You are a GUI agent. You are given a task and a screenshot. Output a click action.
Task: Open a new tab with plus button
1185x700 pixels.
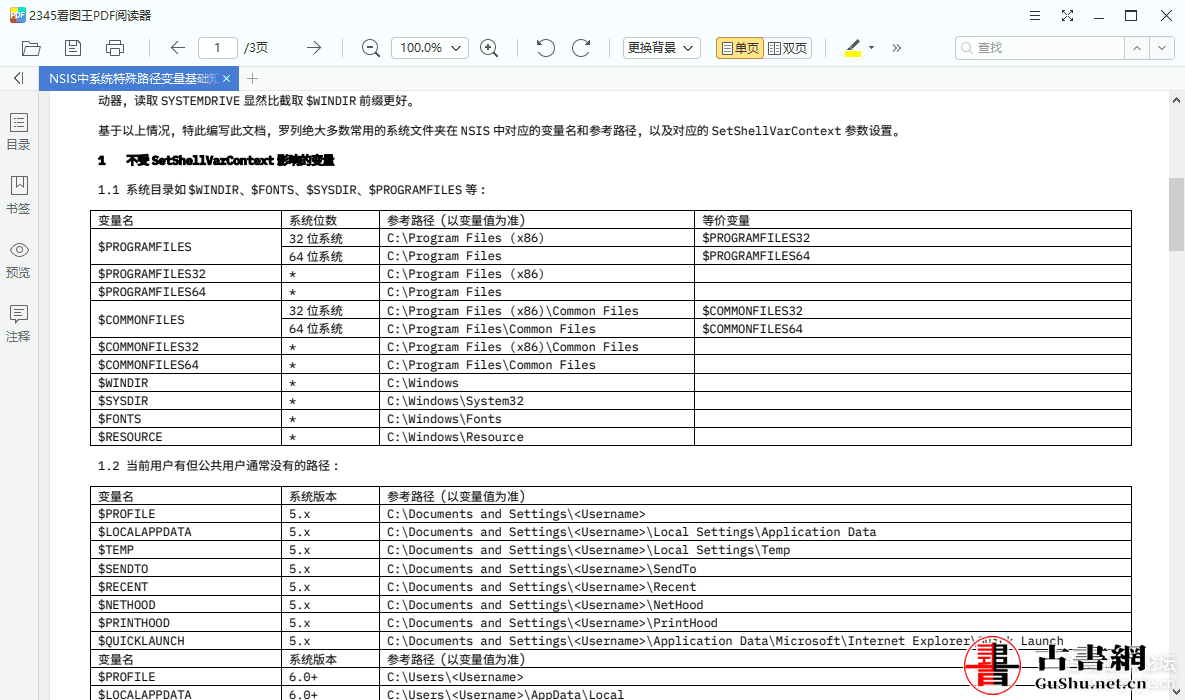tap(253, 78)
